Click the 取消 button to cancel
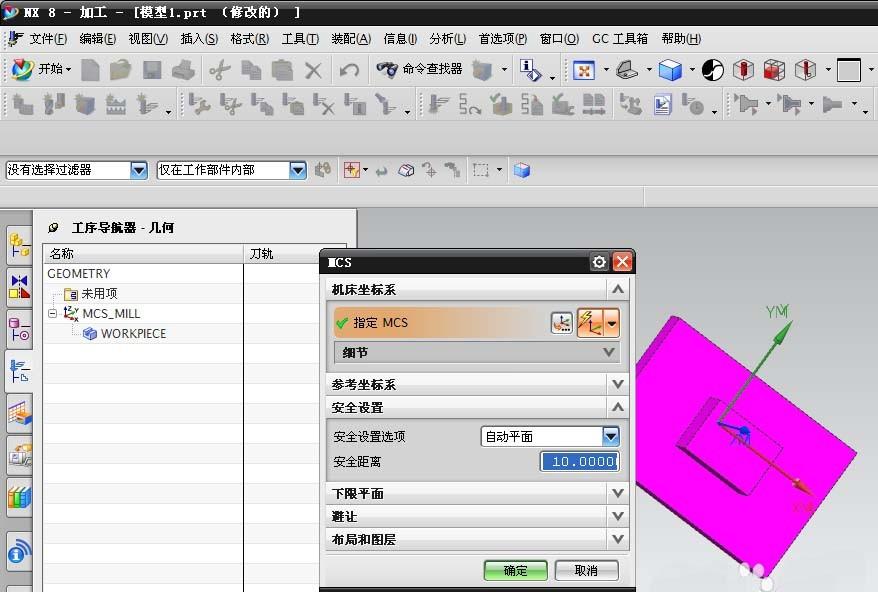The height and width of the screenshot is (592, 878). pos(586,570)
